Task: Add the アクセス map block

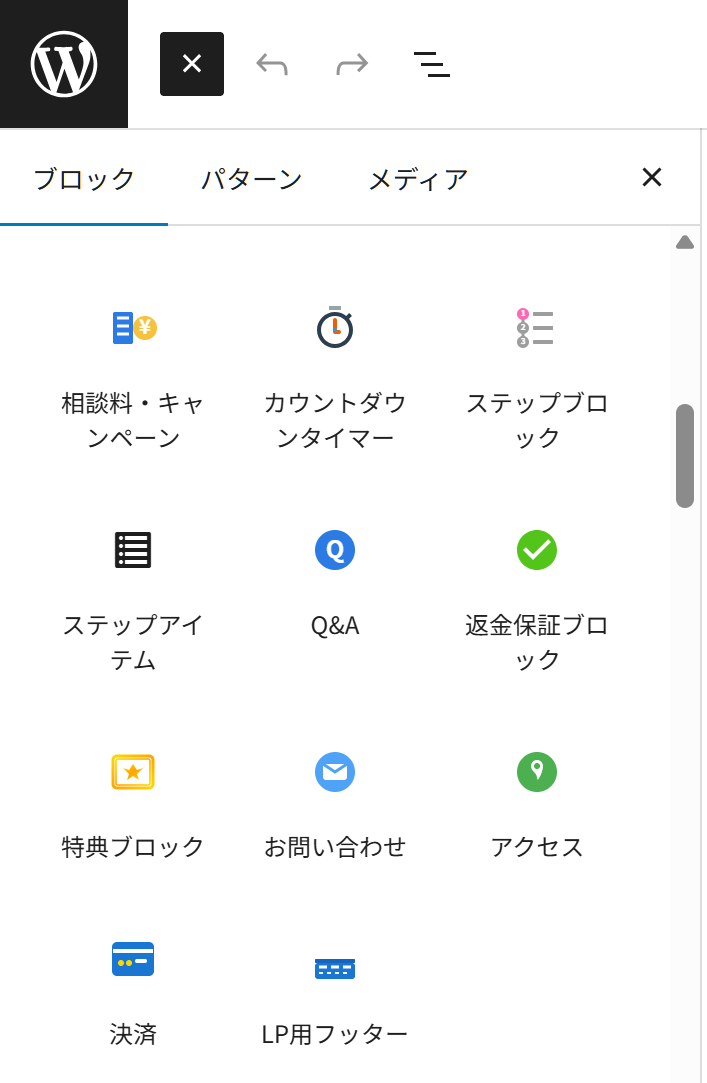Action: (x=537, y=802)
